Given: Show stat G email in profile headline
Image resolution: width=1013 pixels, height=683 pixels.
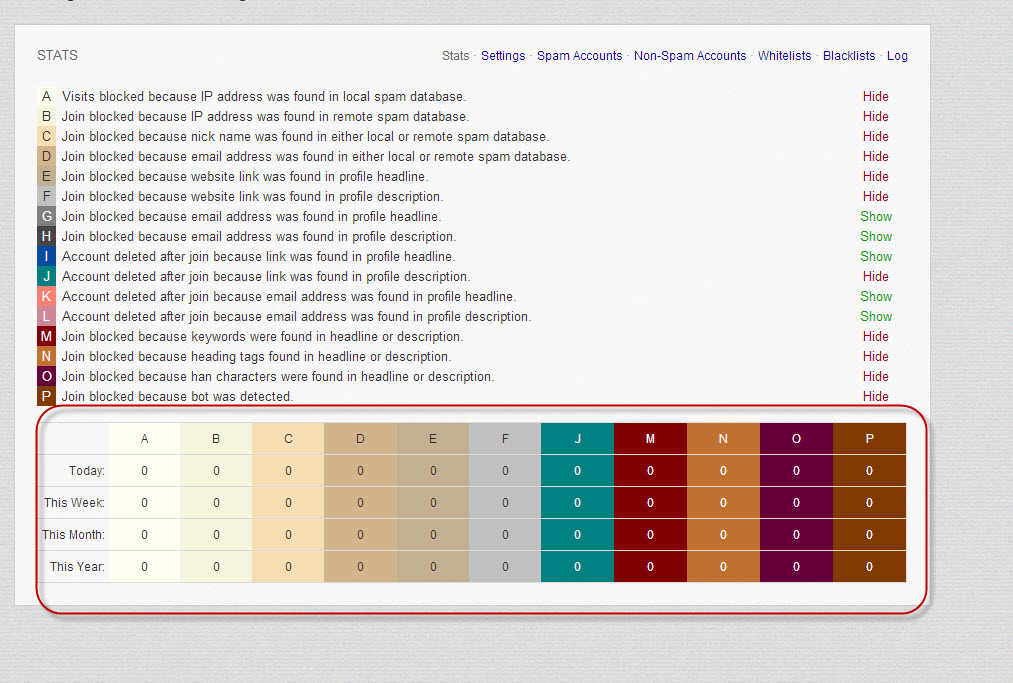Looking at the screenshot, I should 875,217.
